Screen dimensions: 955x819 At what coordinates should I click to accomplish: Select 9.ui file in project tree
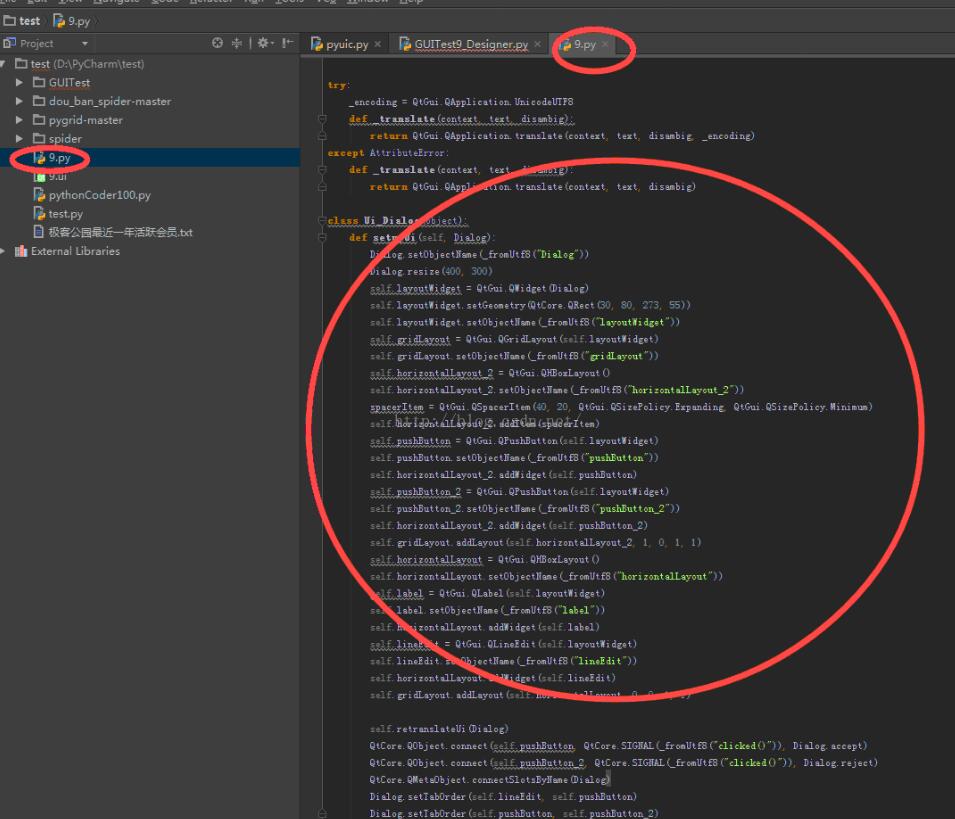click(58, 176)
